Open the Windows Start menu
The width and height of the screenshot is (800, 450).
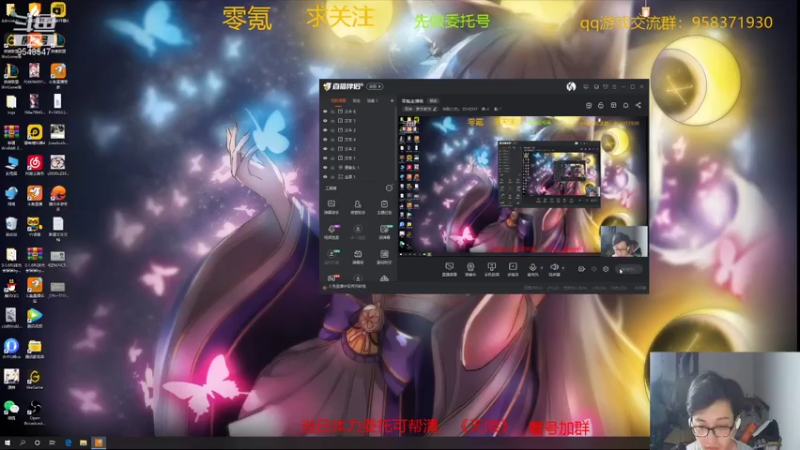click(x=7, y=442)
